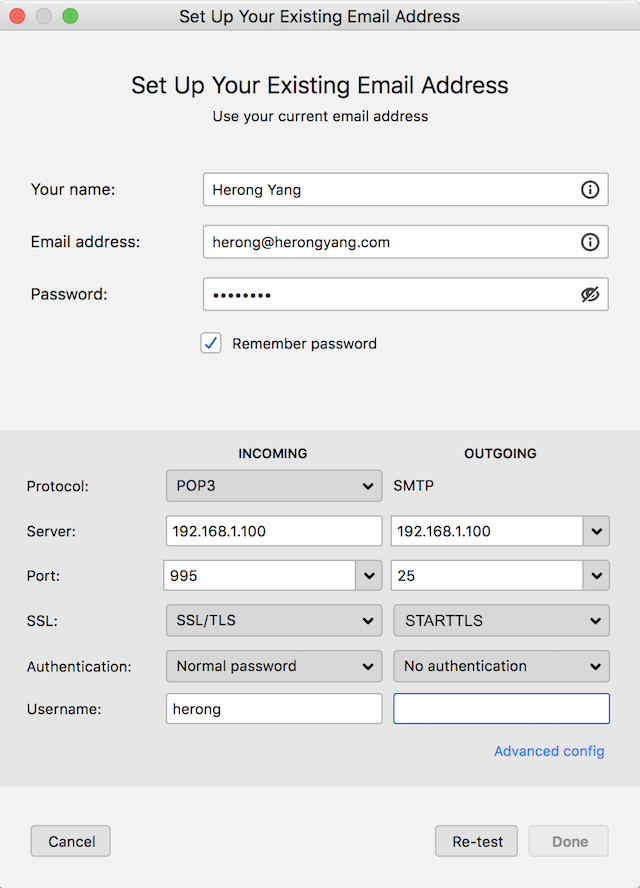Open the outgoing Authentication dropdown
640x888 pixels.
click(x=501, y=666)
